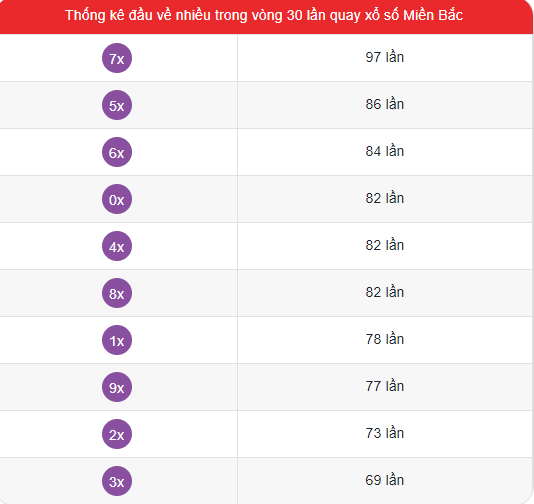Click the 2x purple circle

point(117,434)
